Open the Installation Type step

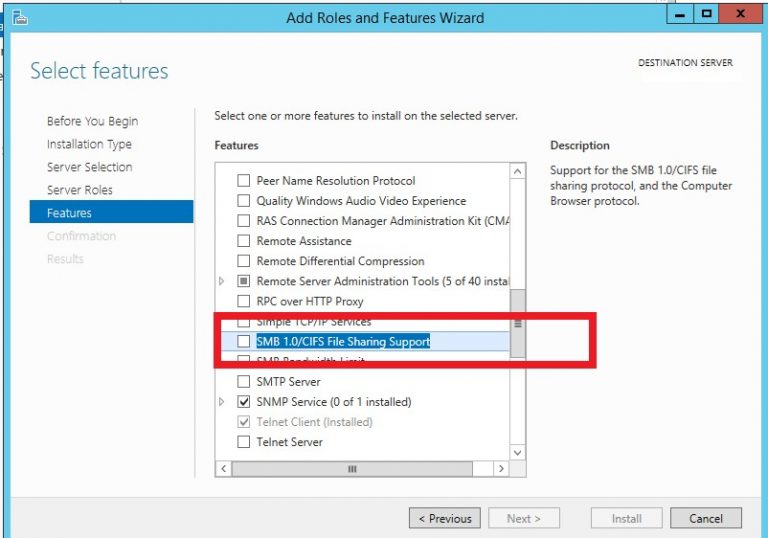(89, 144)
